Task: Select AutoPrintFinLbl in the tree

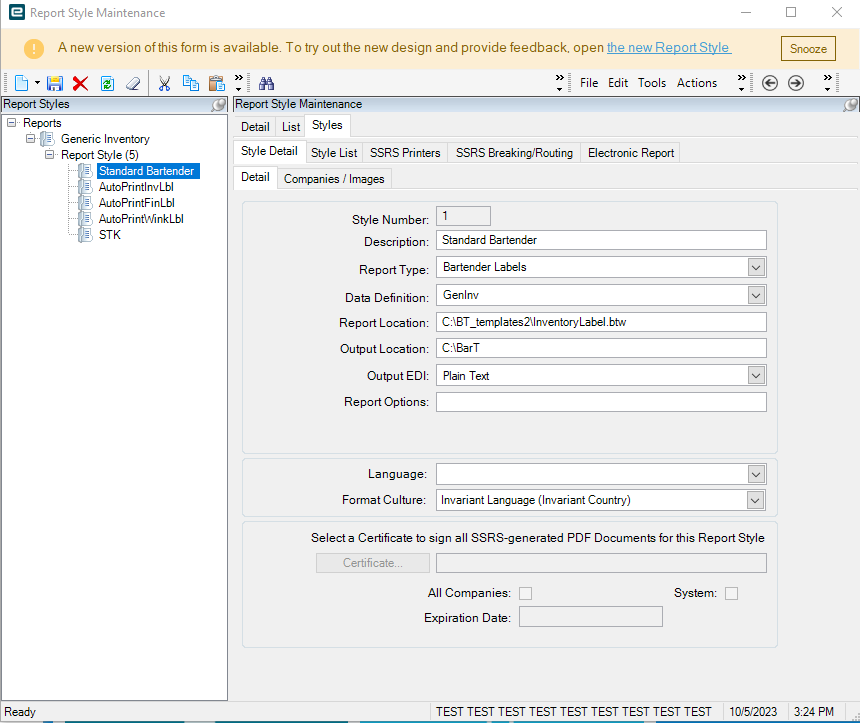Action: pyautogui.click(x=136, y=203)
